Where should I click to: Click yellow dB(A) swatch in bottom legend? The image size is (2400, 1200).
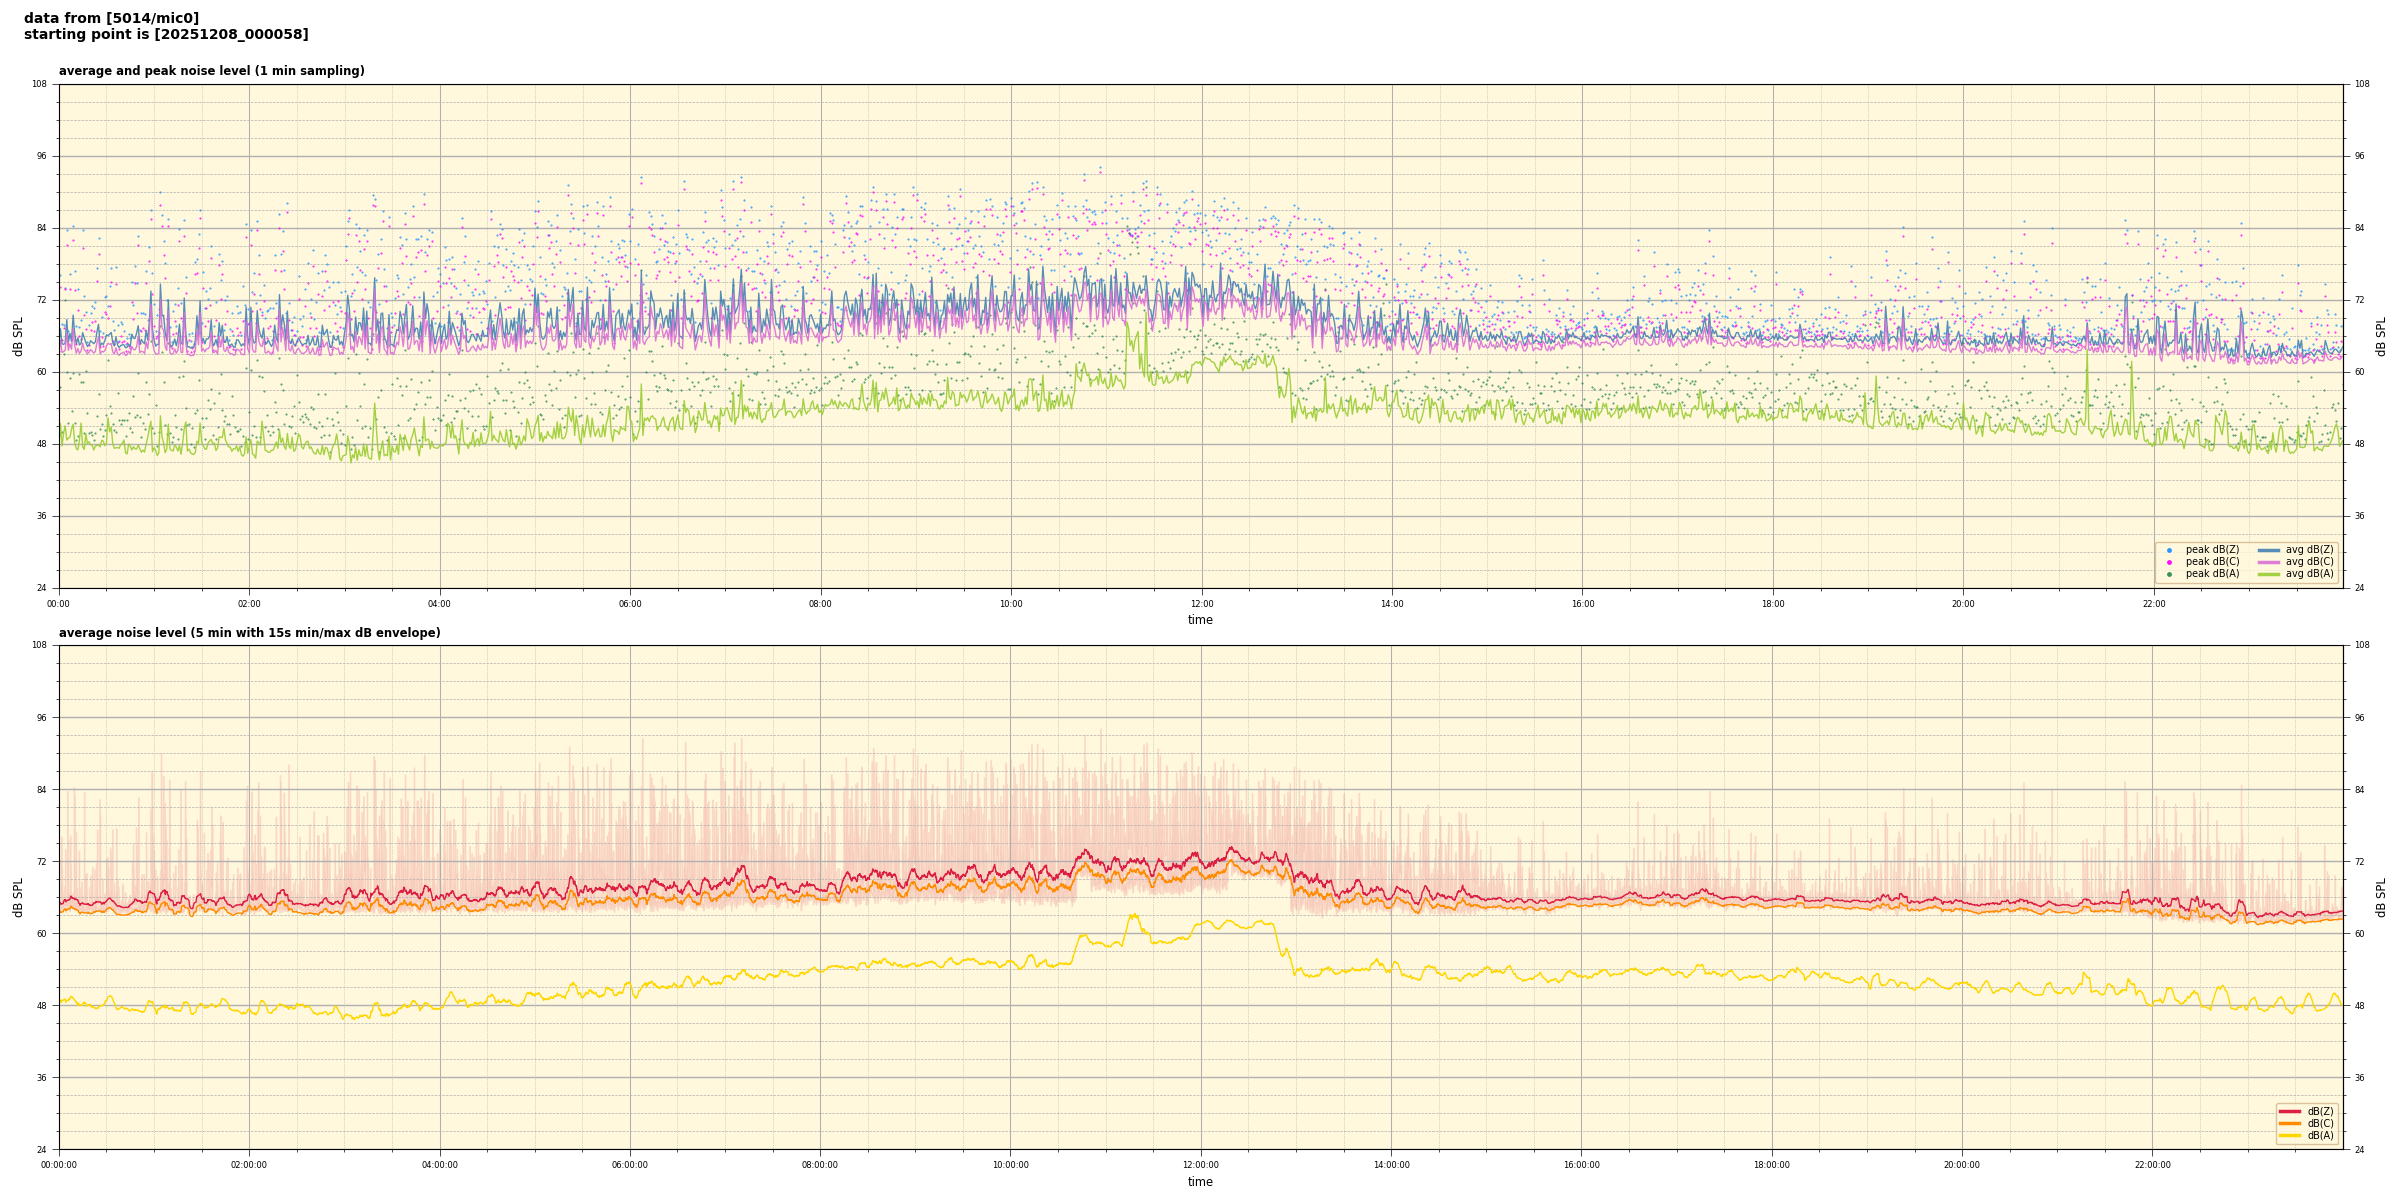[2290, 1135]
